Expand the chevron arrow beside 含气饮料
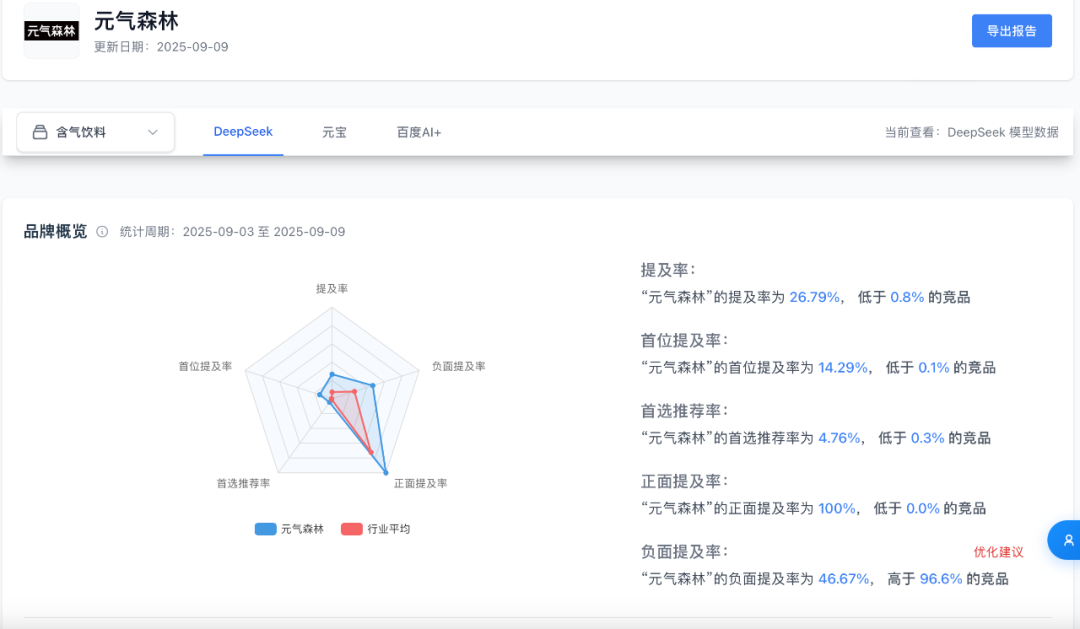The image size is (1080, 629). click(153, 132)
